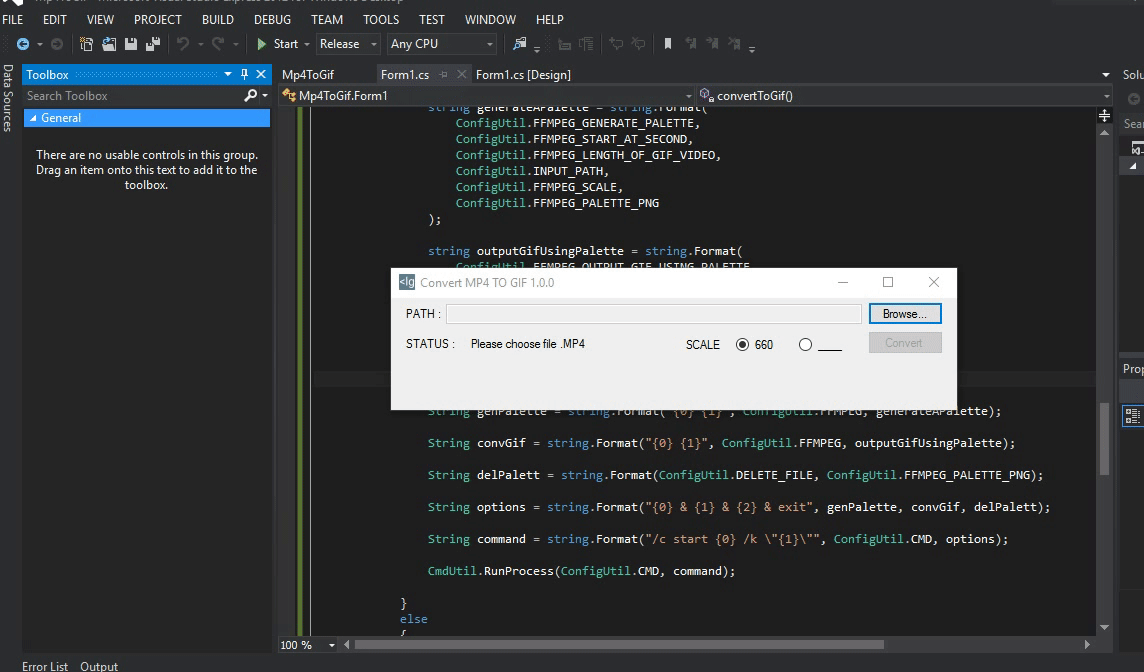Open the Release configuration dropdown

click(374, 45)
